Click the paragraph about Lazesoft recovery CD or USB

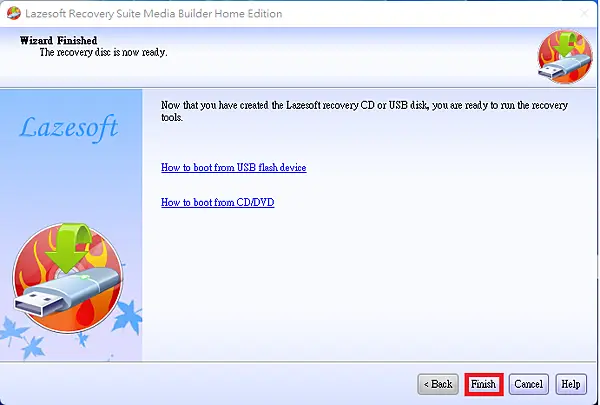tap(364, 111)
